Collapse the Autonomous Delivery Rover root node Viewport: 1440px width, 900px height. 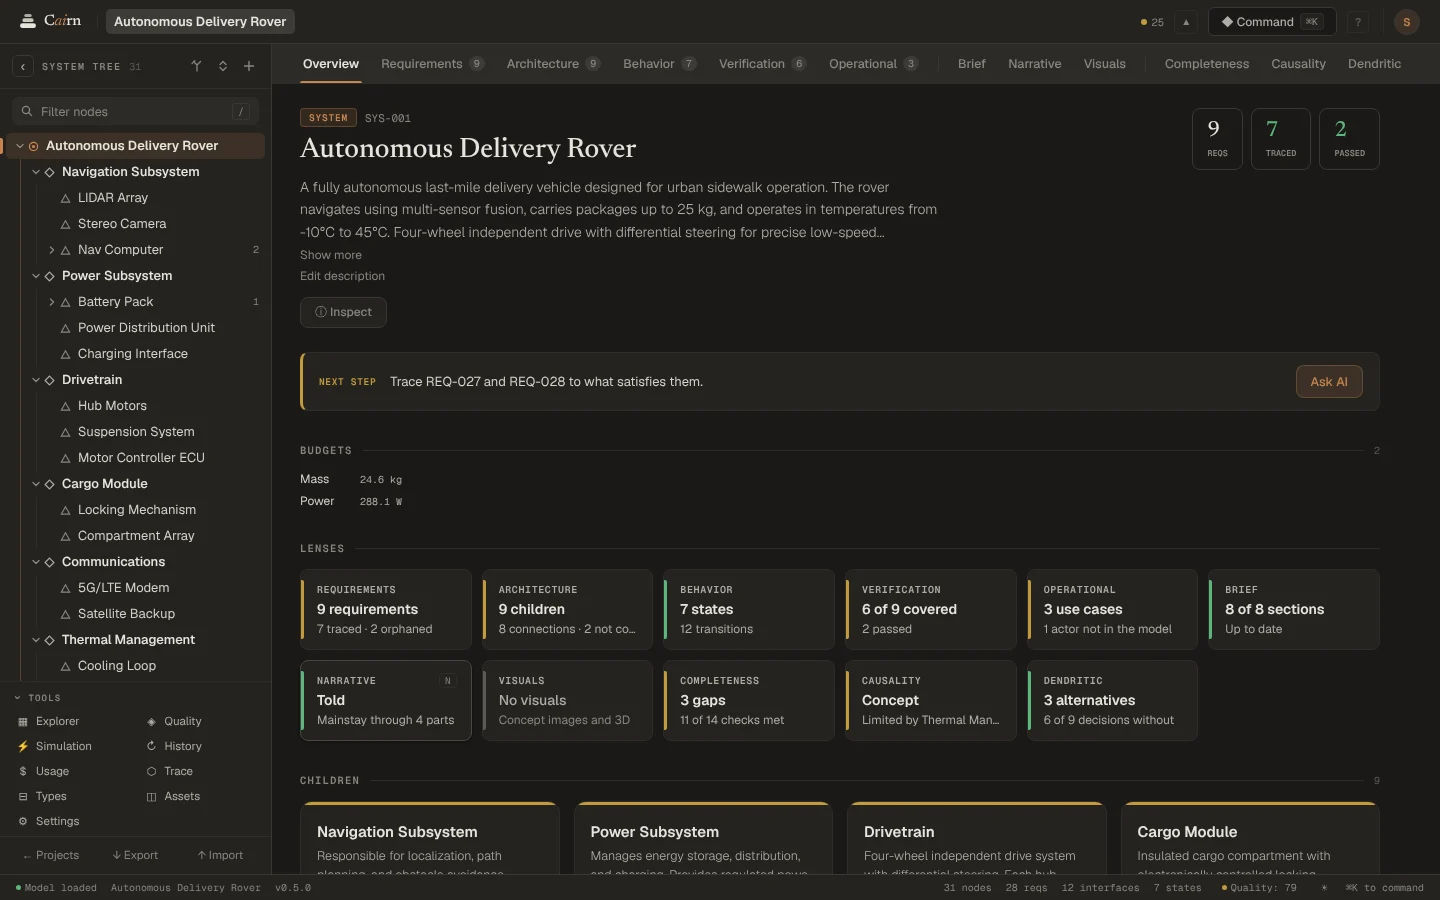point(19,146)
